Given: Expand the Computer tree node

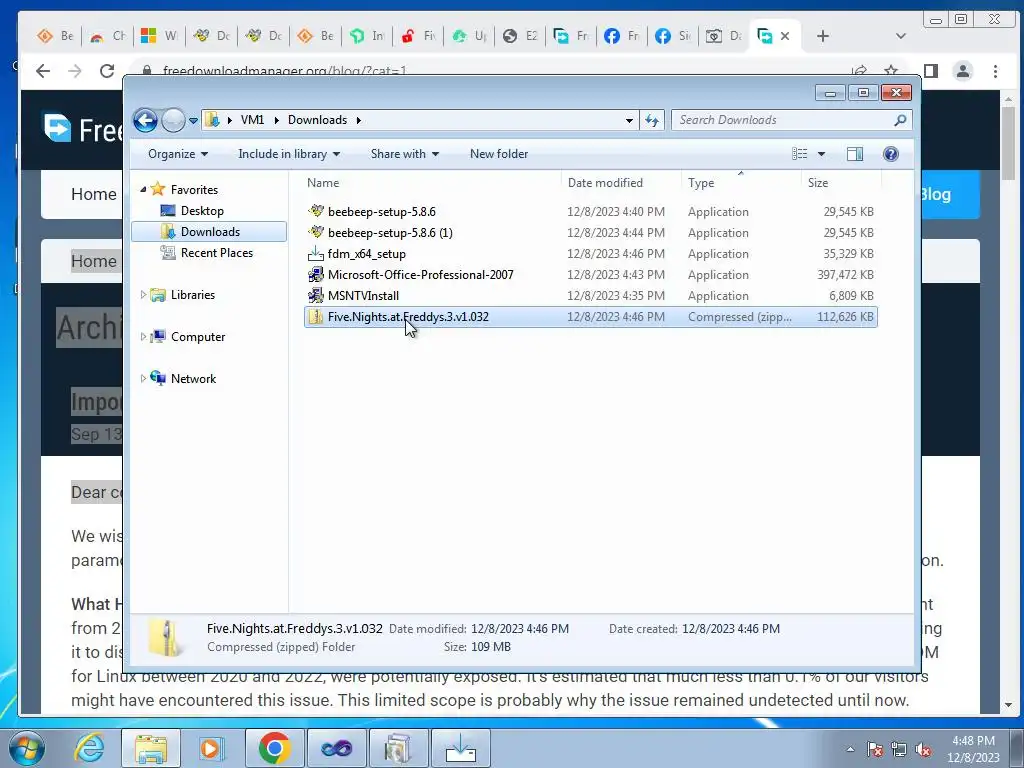Looking at the screenshot, I should coord(143,336).
